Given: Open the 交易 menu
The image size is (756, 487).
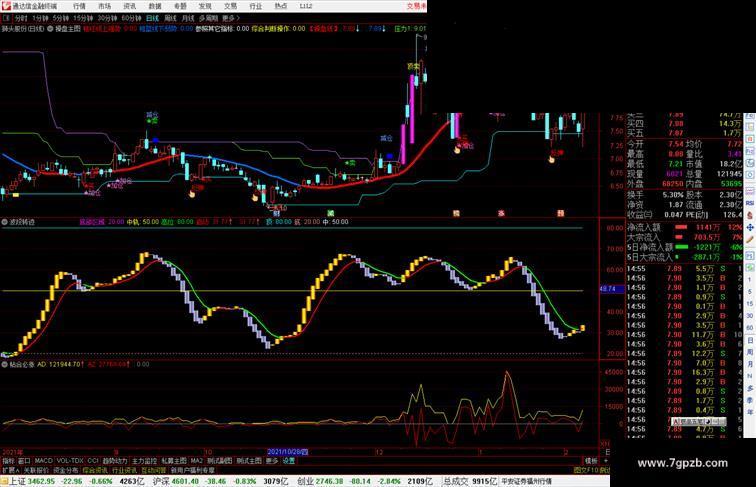Looking at the screenshot, I should pos(230,6).
